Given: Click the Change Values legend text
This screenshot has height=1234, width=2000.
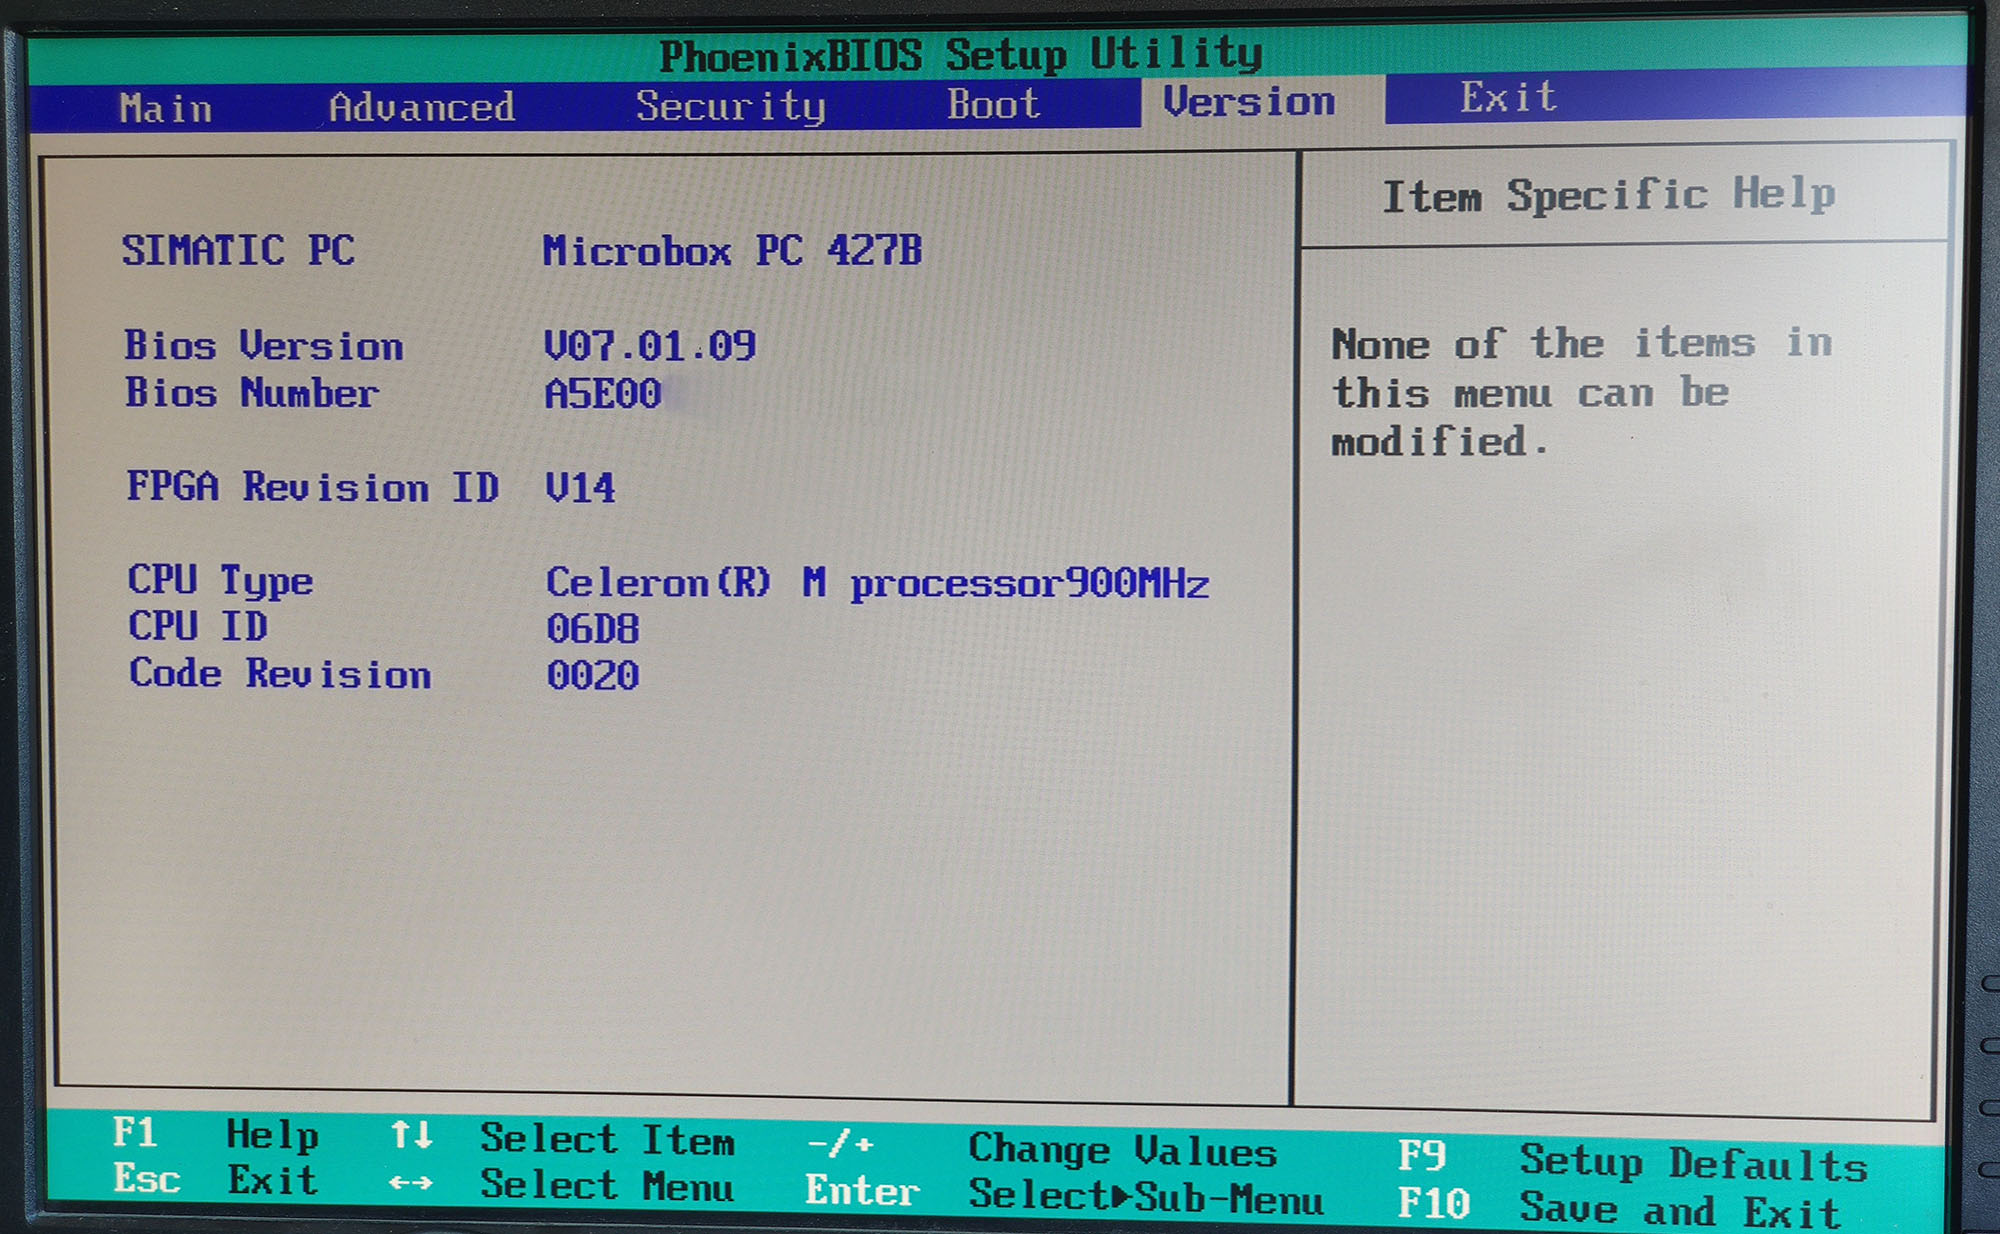Looking at the screenshot, I should tap(1123, 1149).
